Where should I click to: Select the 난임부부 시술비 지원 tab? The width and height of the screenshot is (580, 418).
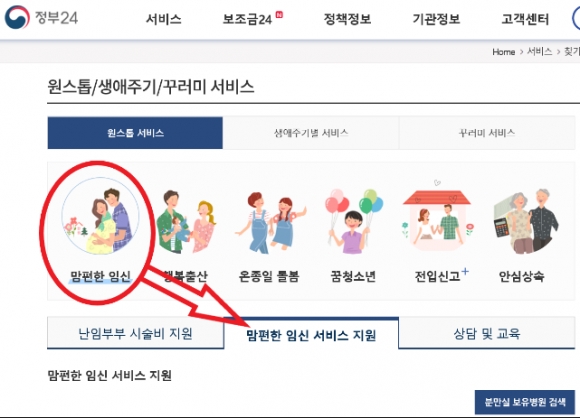[x=135, y=333]
